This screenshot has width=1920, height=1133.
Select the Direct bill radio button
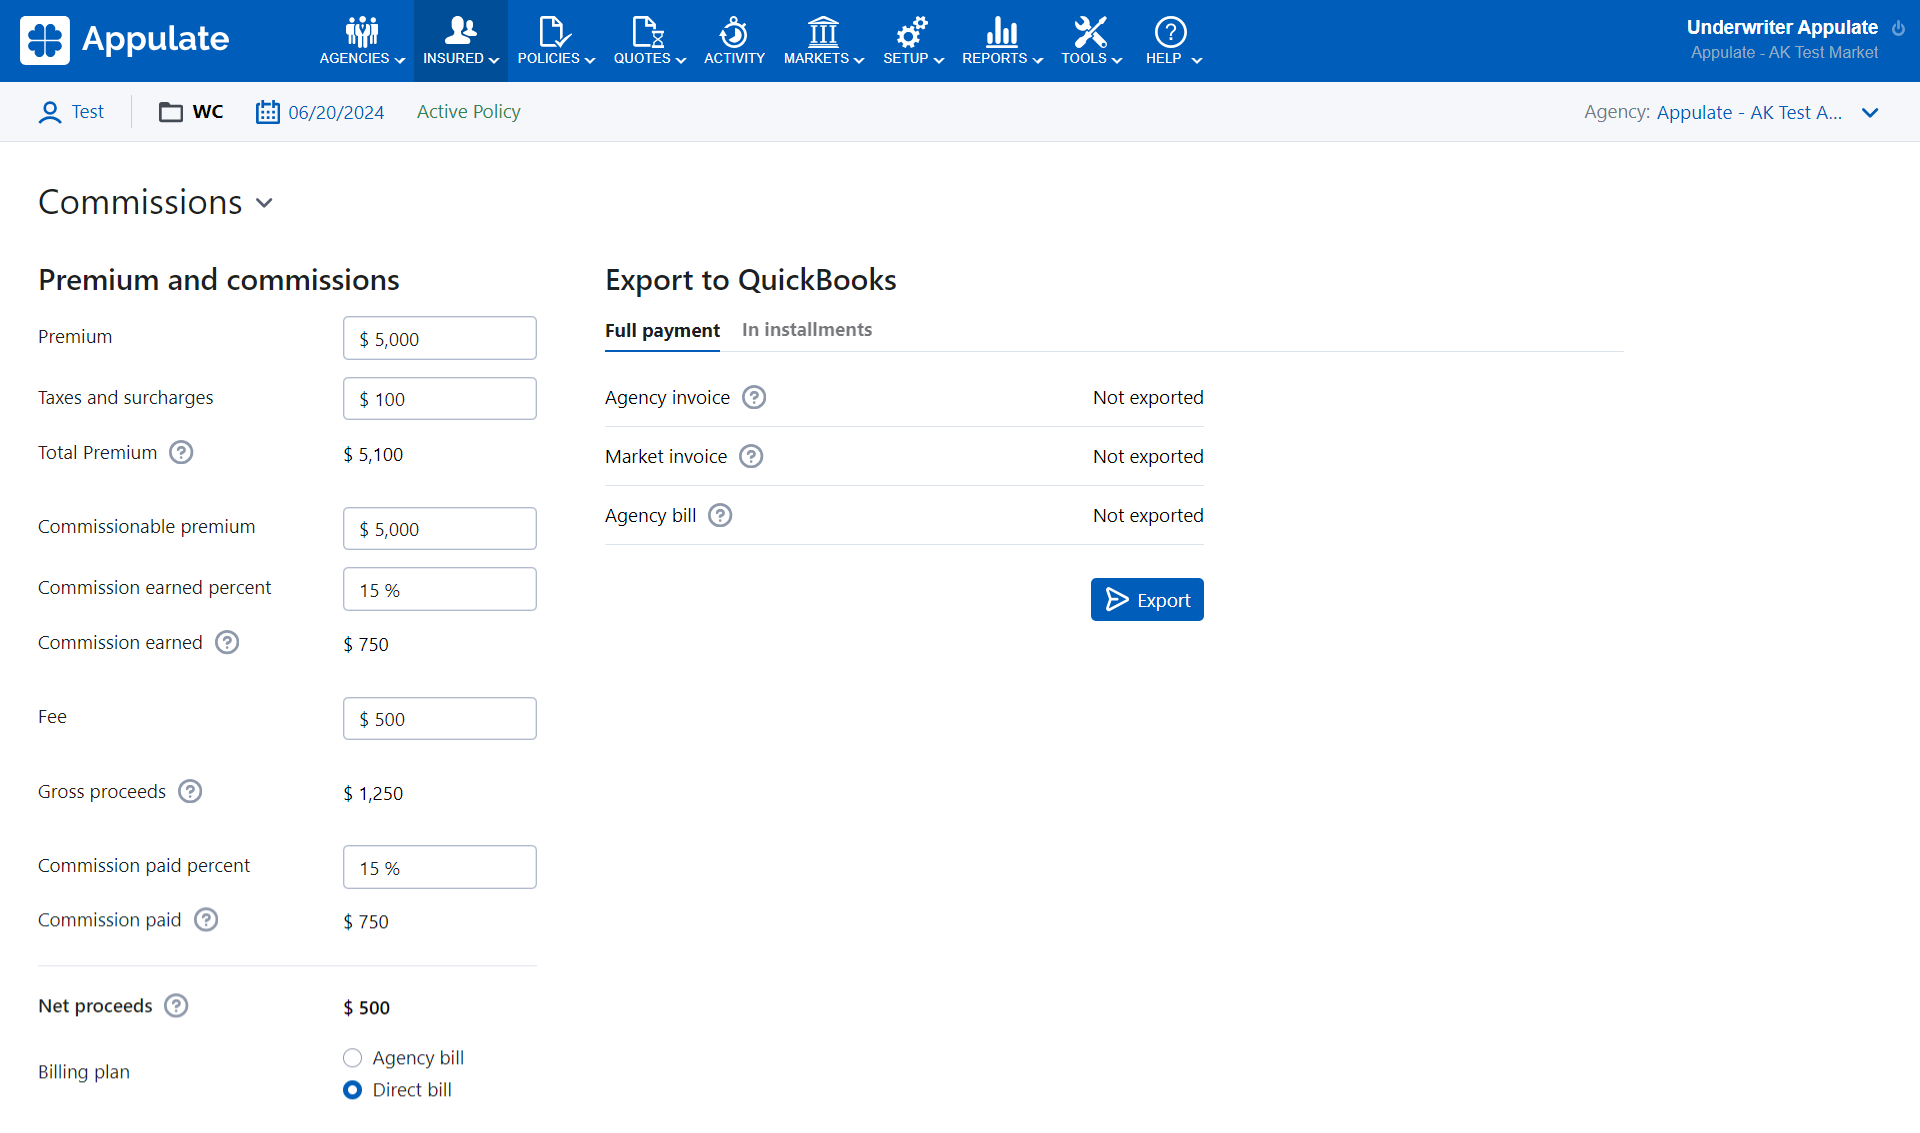click(x=352, y=1090)
